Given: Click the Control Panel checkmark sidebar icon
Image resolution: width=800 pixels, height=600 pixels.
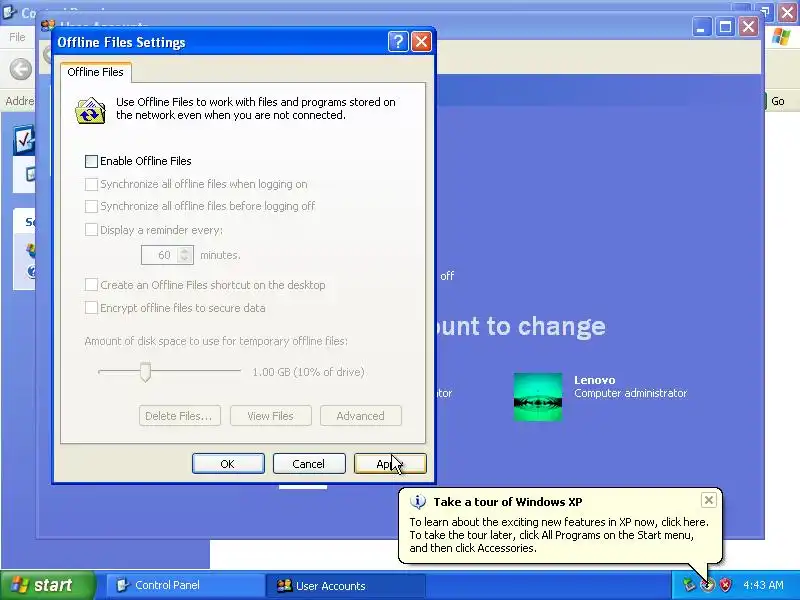Looking at the screenshot, I should [24, 140].
